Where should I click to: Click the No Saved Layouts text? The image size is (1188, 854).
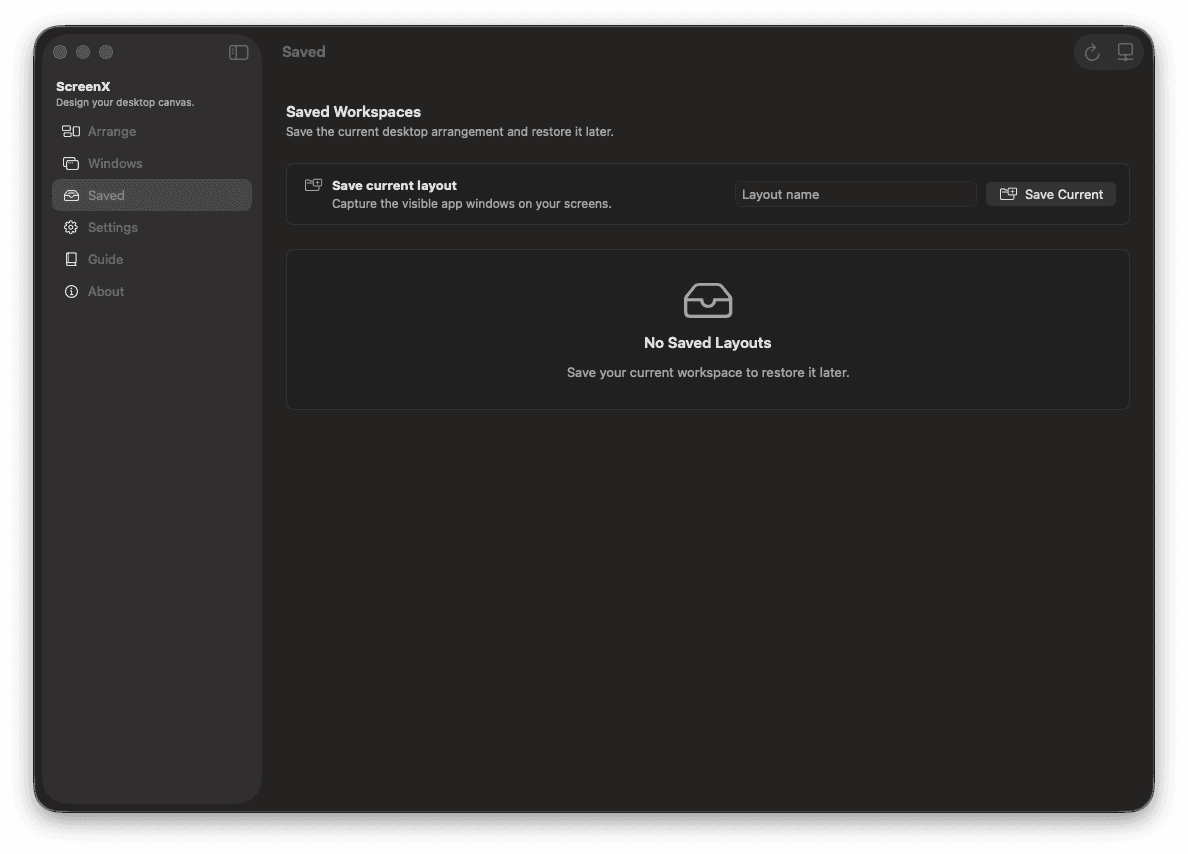708,343
